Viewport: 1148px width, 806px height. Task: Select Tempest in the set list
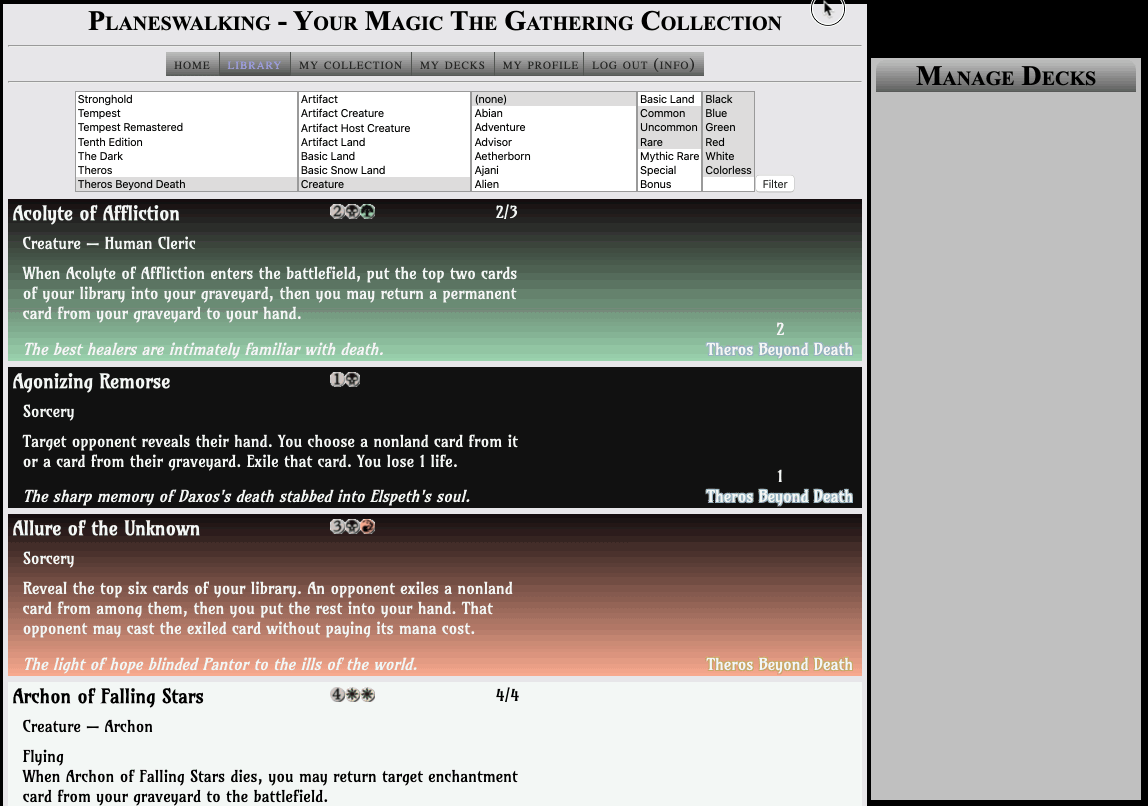pyautogui.click(x=186, y=113)
